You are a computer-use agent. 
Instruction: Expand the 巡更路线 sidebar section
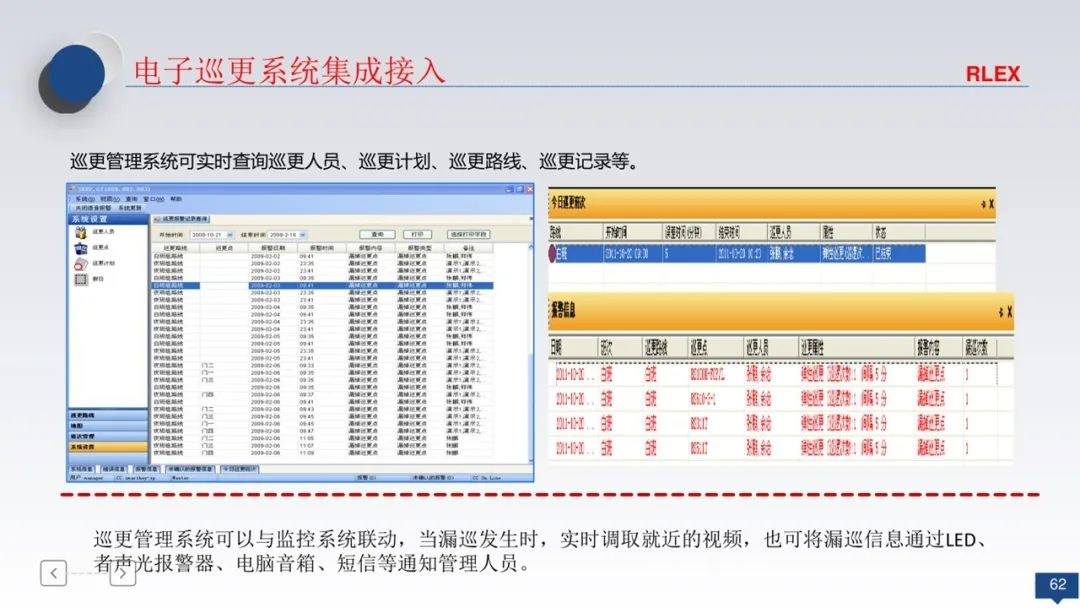(82, 416)
